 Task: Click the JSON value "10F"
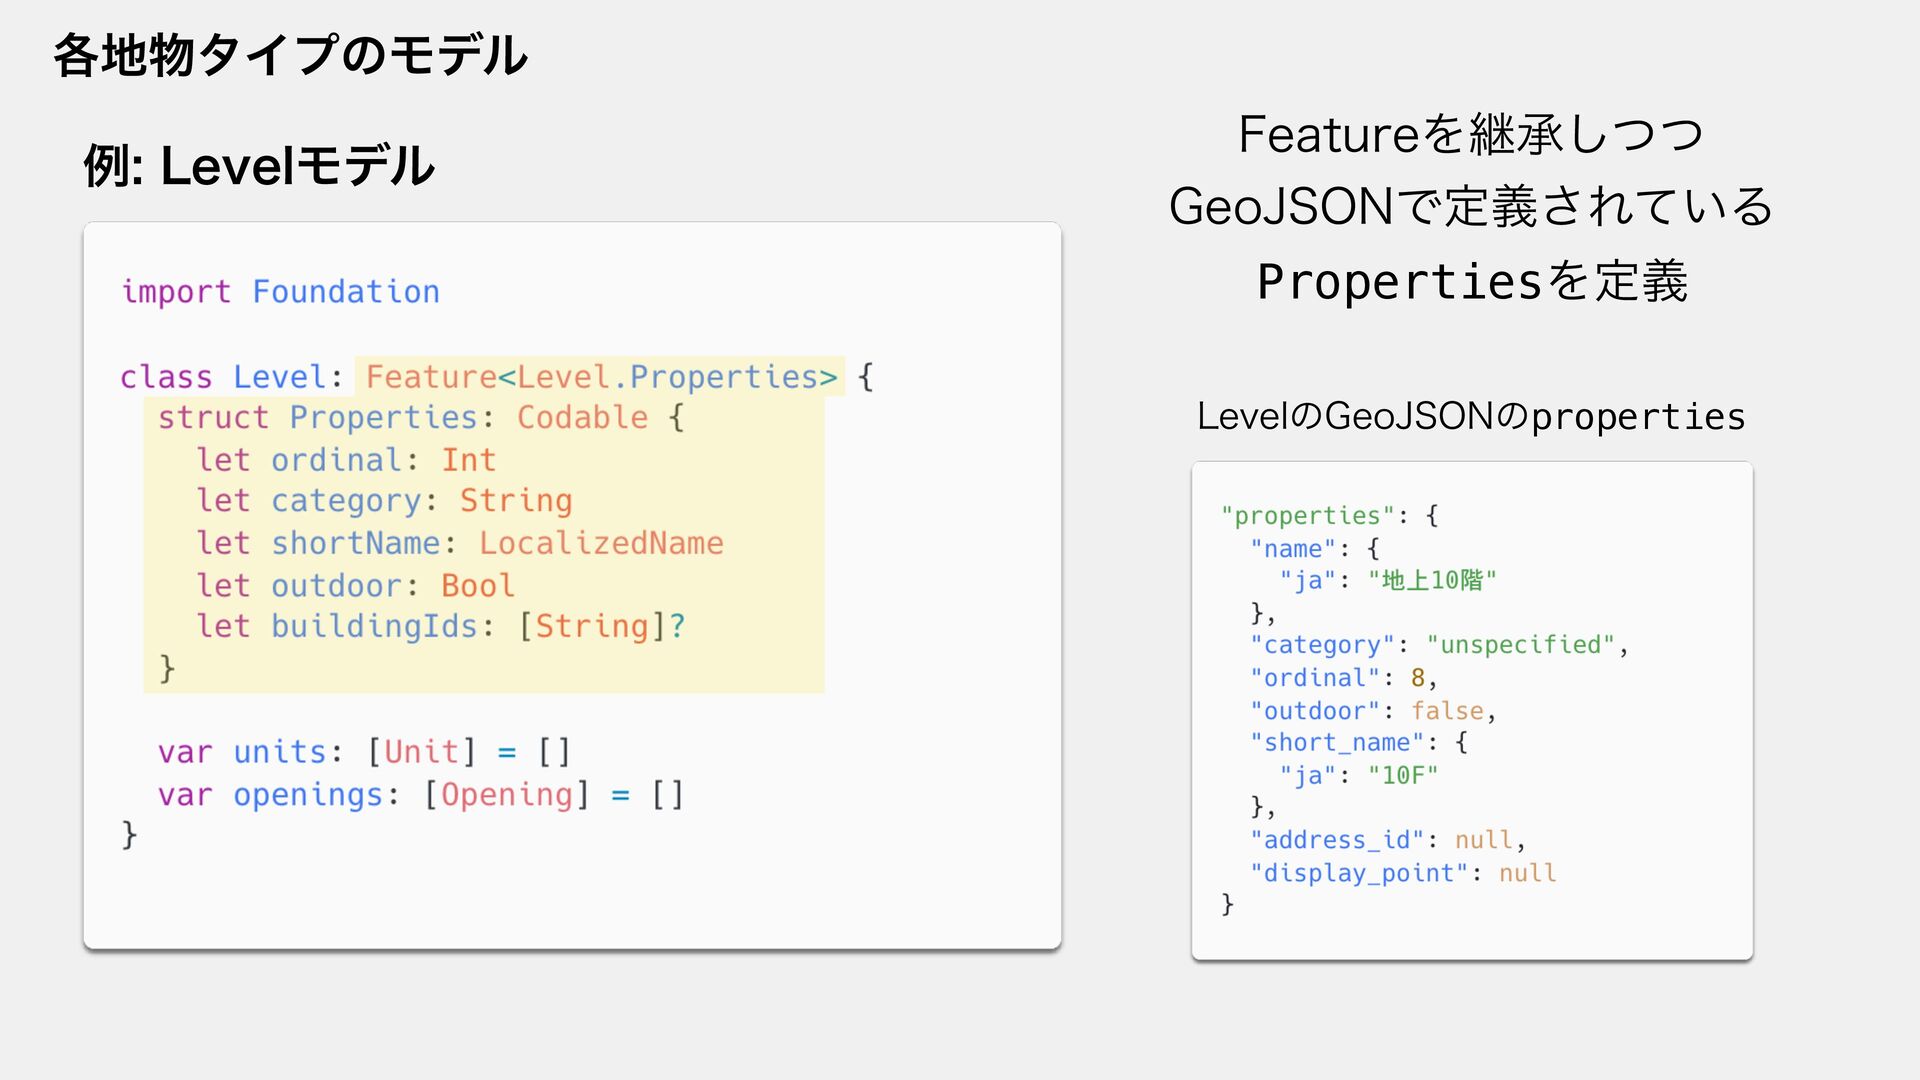point(1403,775)
